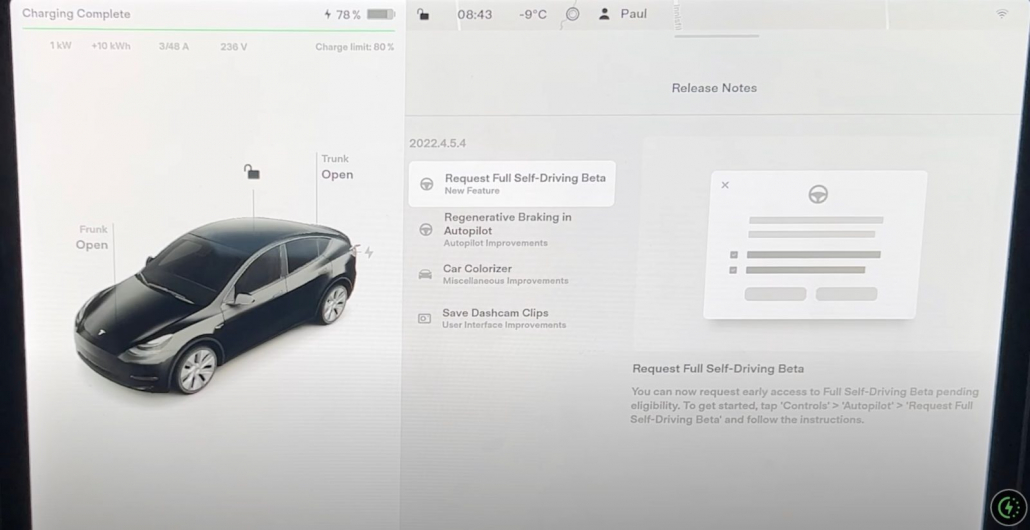Click the green charging logo in bottom corner
The width and height of the screenshot is (1030, 530).
click(x=1007, y=507)
